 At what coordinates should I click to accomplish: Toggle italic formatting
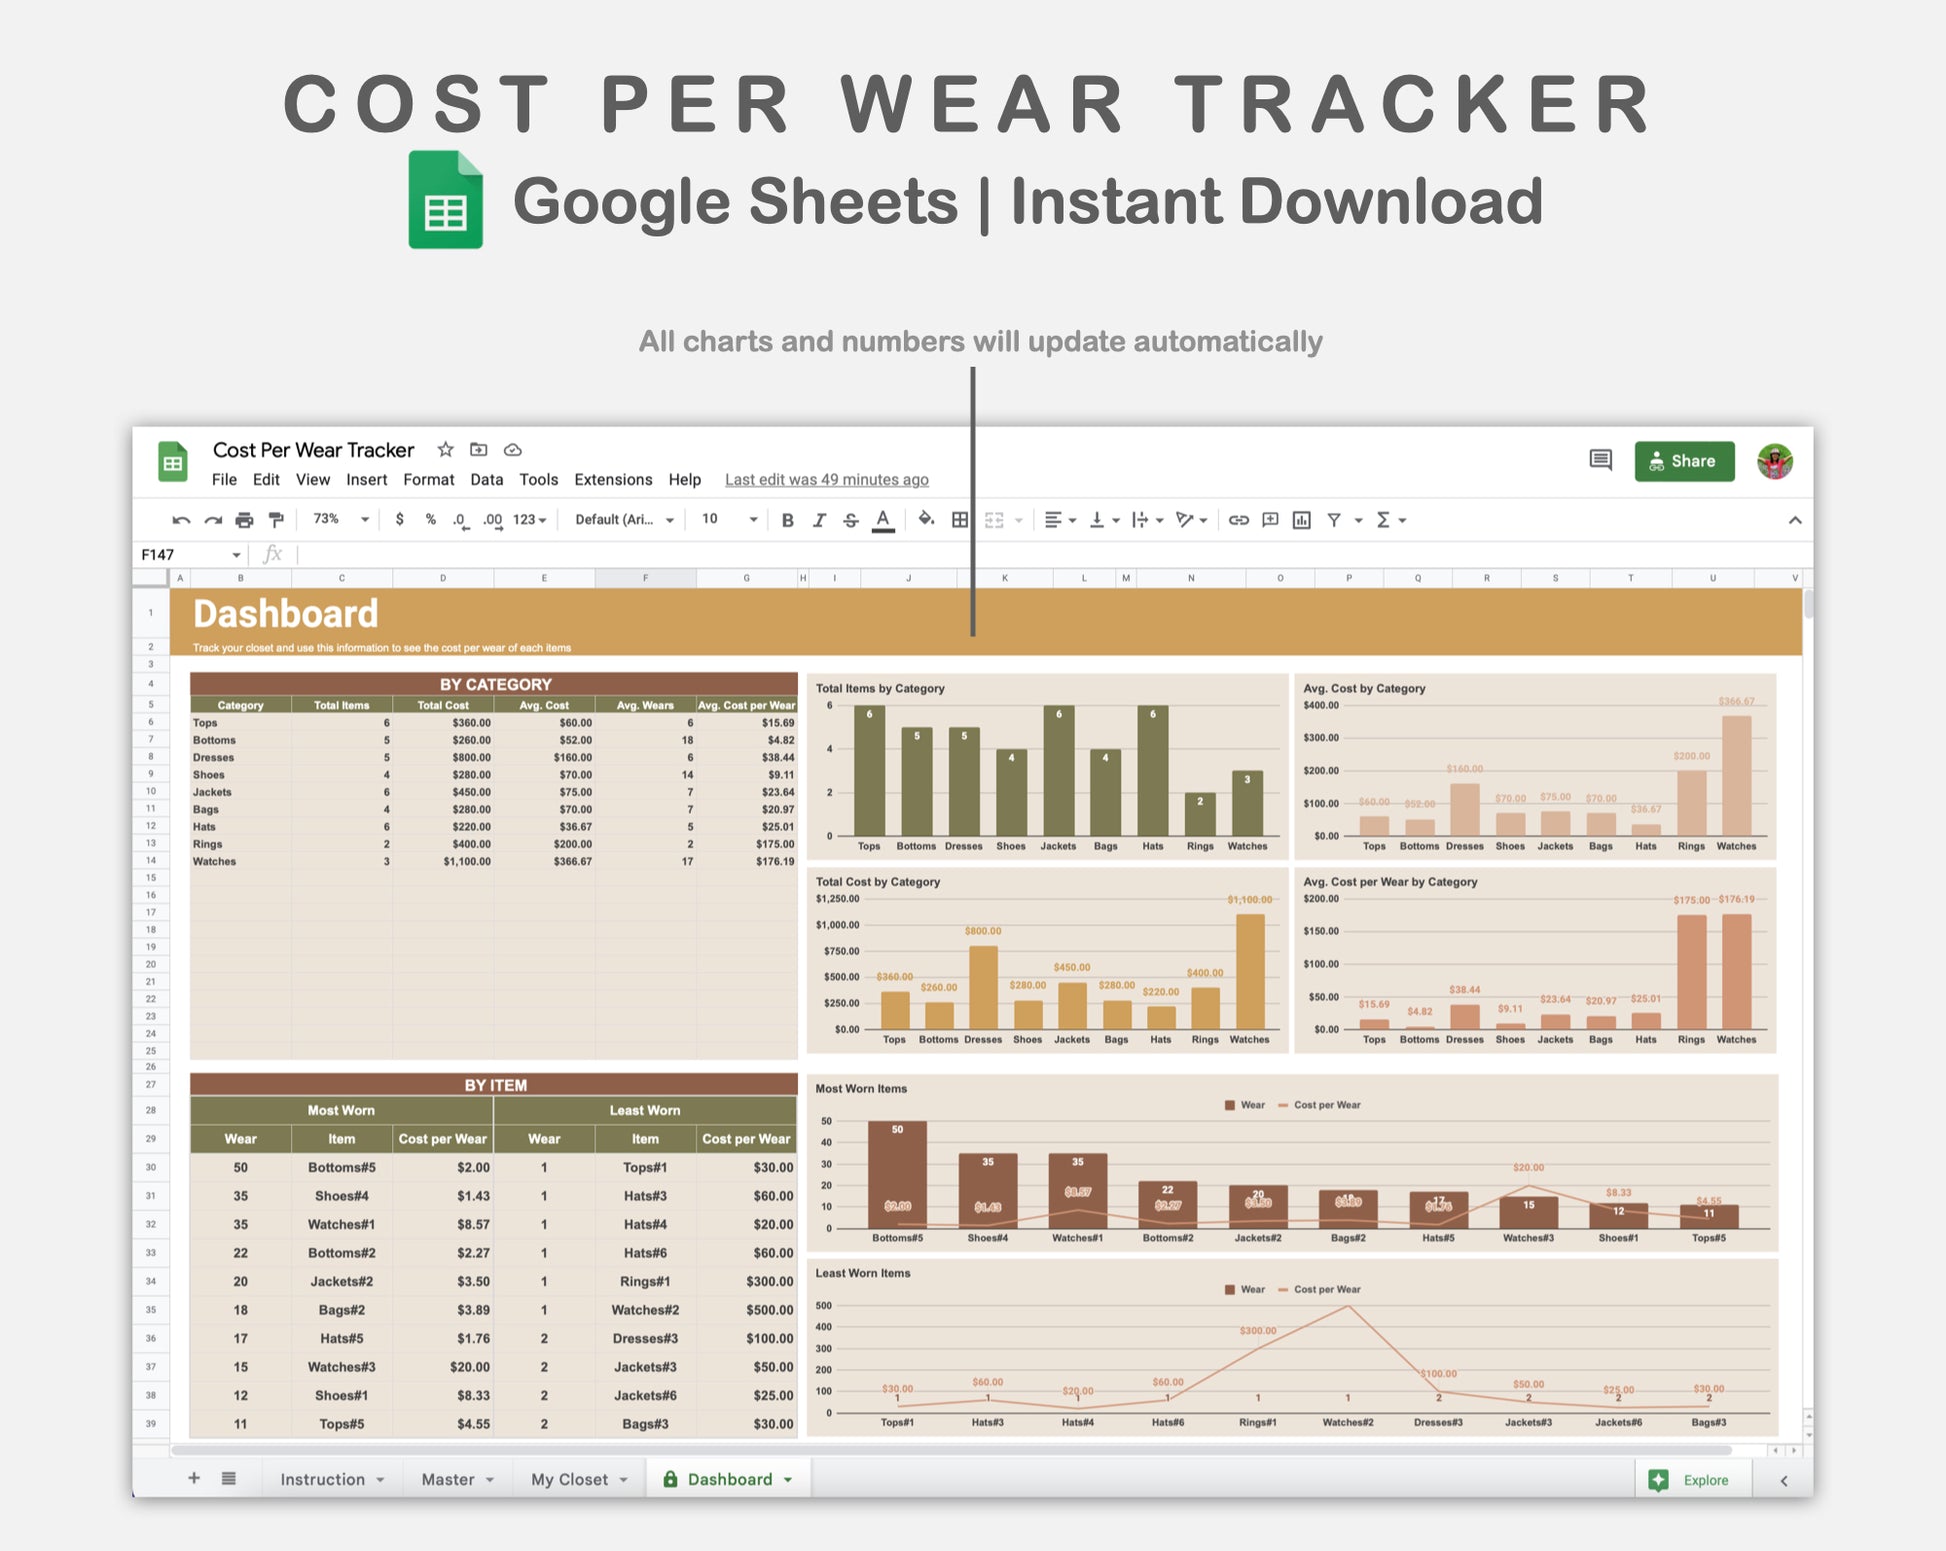[x=819, y=520]
